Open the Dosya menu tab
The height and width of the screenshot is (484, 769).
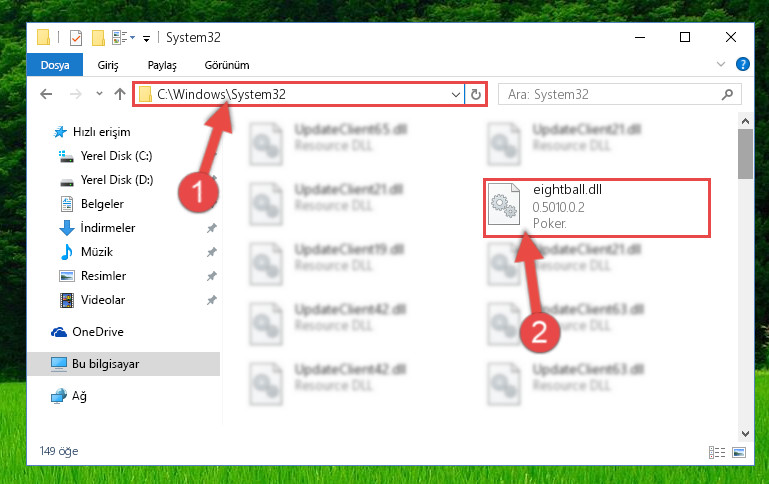click(x=55, y=65)
